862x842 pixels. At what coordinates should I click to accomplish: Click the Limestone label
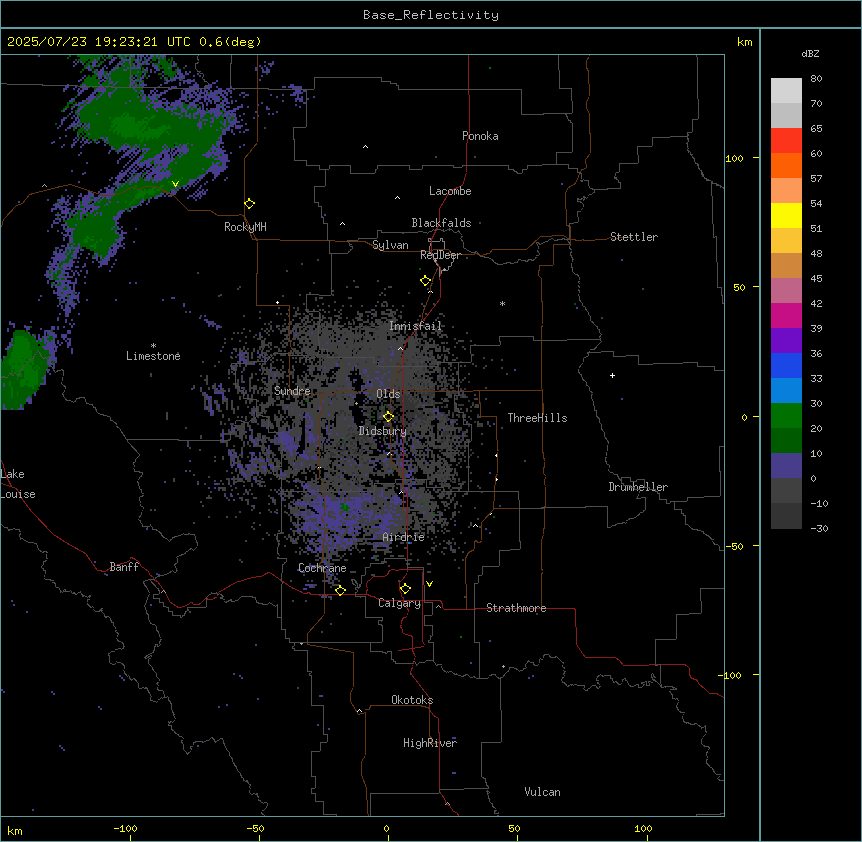pyautogui.click(x=153, y=356)
